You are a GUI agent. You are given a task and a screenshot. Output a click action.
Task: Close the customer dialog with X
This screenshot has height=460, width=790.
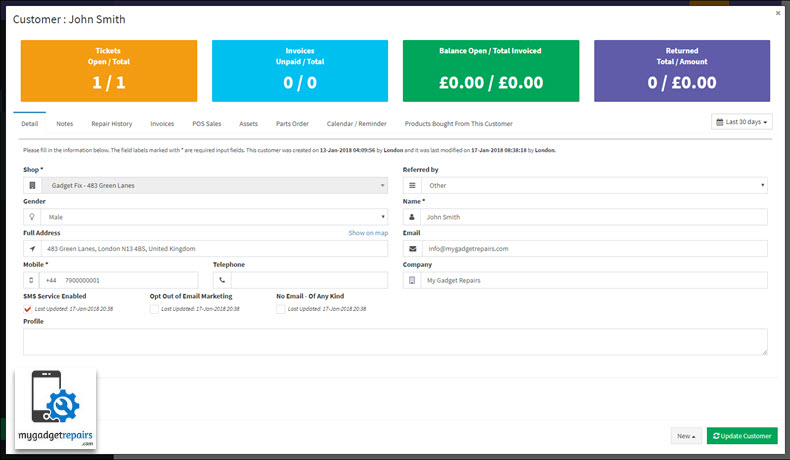click(x=778, y=13)
